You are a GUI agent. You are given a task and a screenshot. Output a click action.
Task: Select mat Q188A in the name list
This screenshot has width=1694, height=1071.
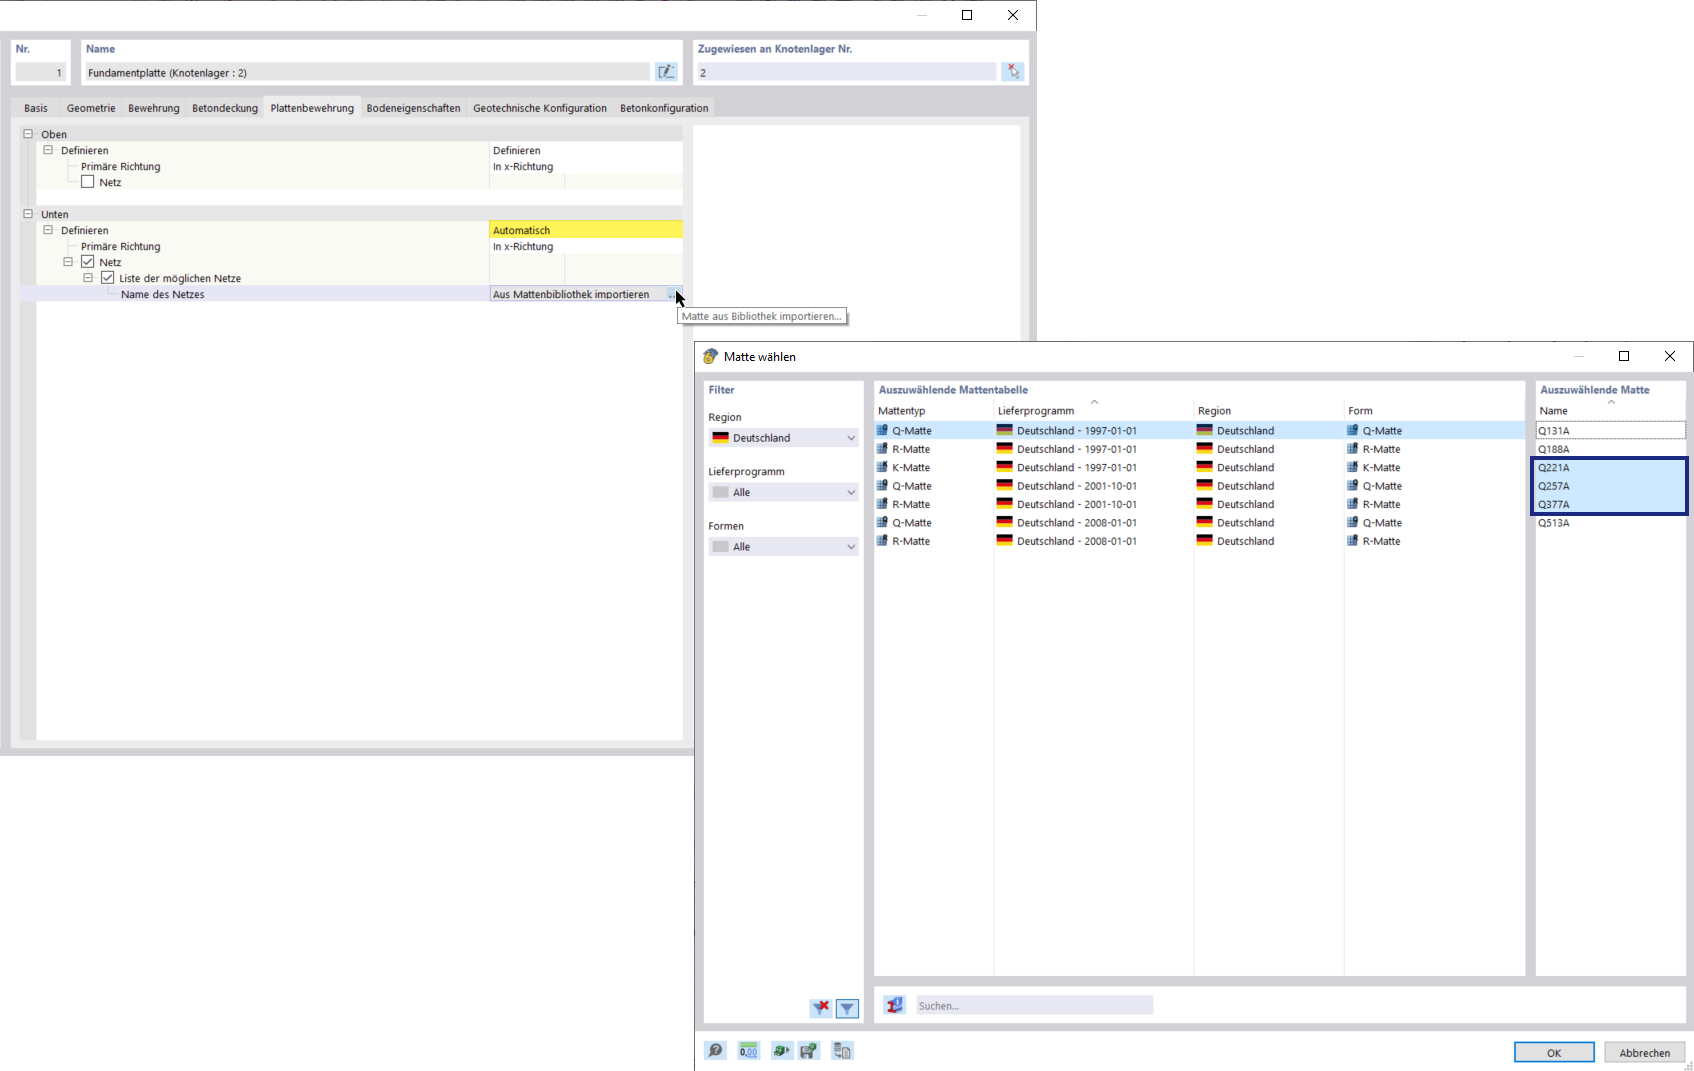(x=1610, y=449)
